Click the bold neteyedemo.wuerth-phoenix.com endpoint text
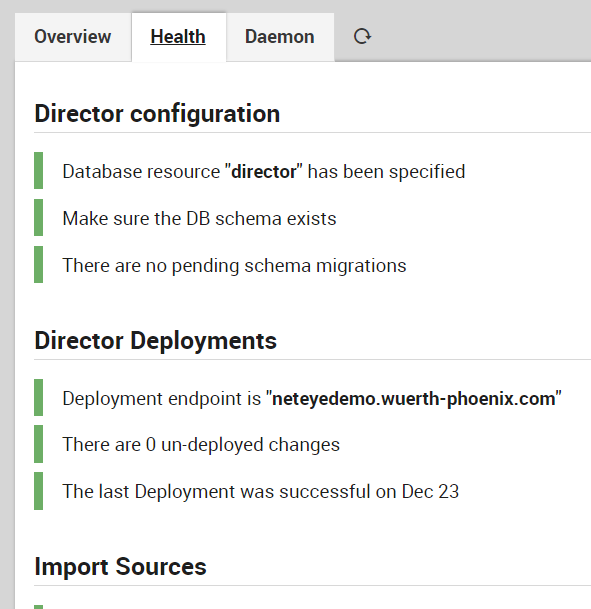The width and height of the screenshot is (591, 609). pos(414,399)
